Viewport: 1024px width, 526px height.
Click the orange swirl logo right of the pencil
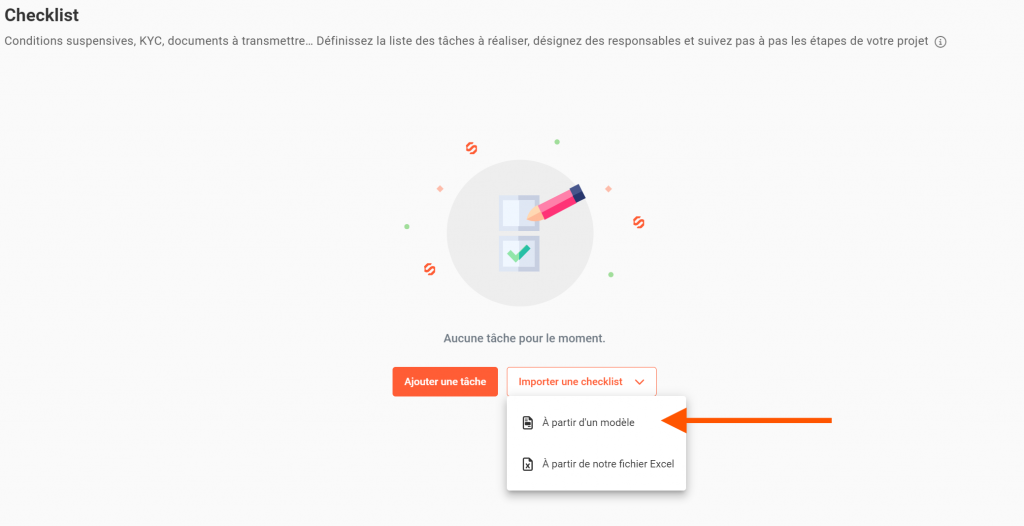[638, 222]
